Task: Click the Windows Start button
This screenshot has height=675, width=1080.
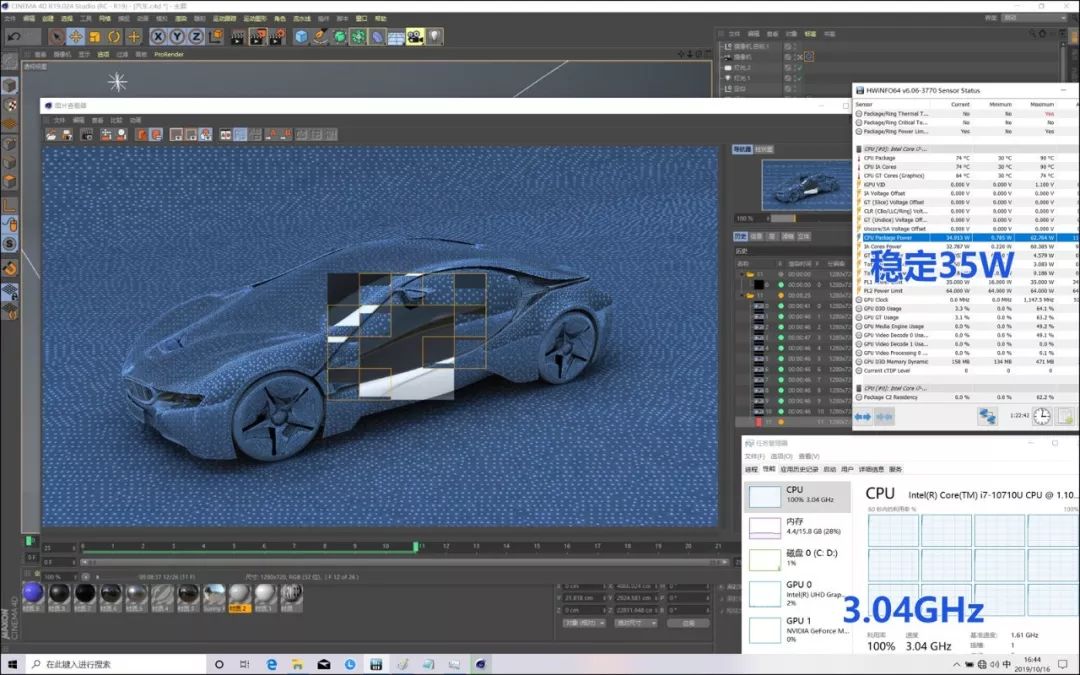Action: [13, 664]
